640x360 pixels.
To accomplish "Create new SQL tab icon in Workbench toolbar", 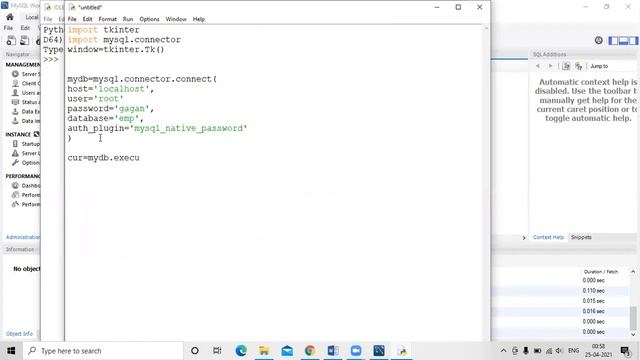I will (11, 40).
